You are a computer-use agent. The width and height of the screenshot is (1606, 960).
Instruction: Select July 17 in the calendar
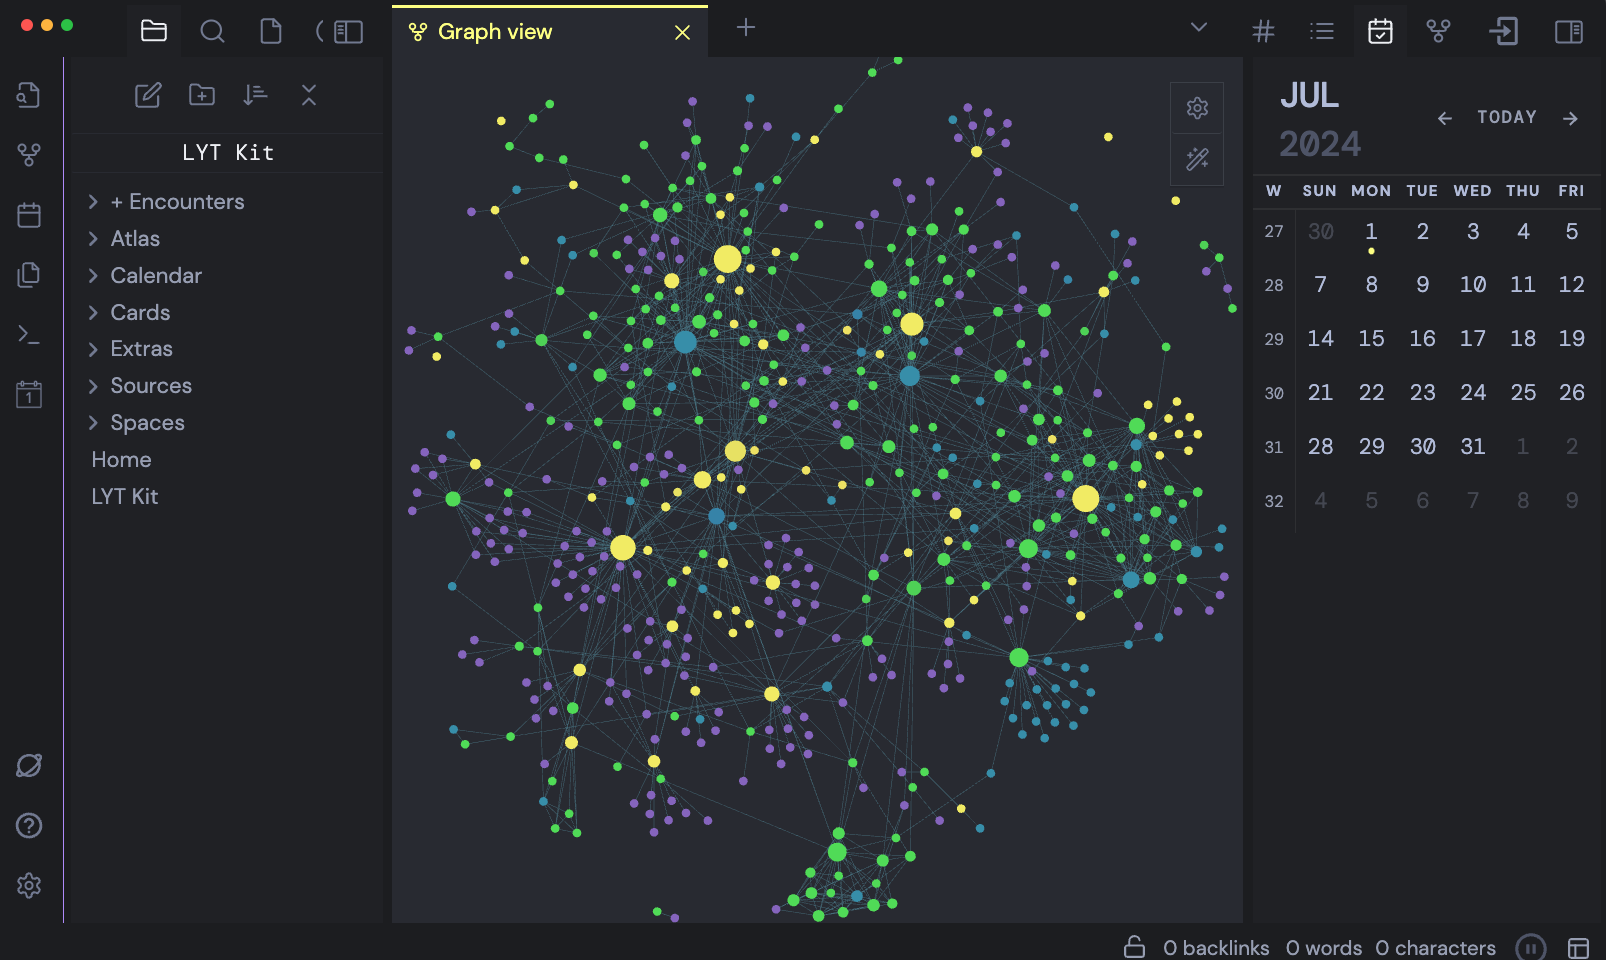pyautogui.click(x=1472, y=339)
